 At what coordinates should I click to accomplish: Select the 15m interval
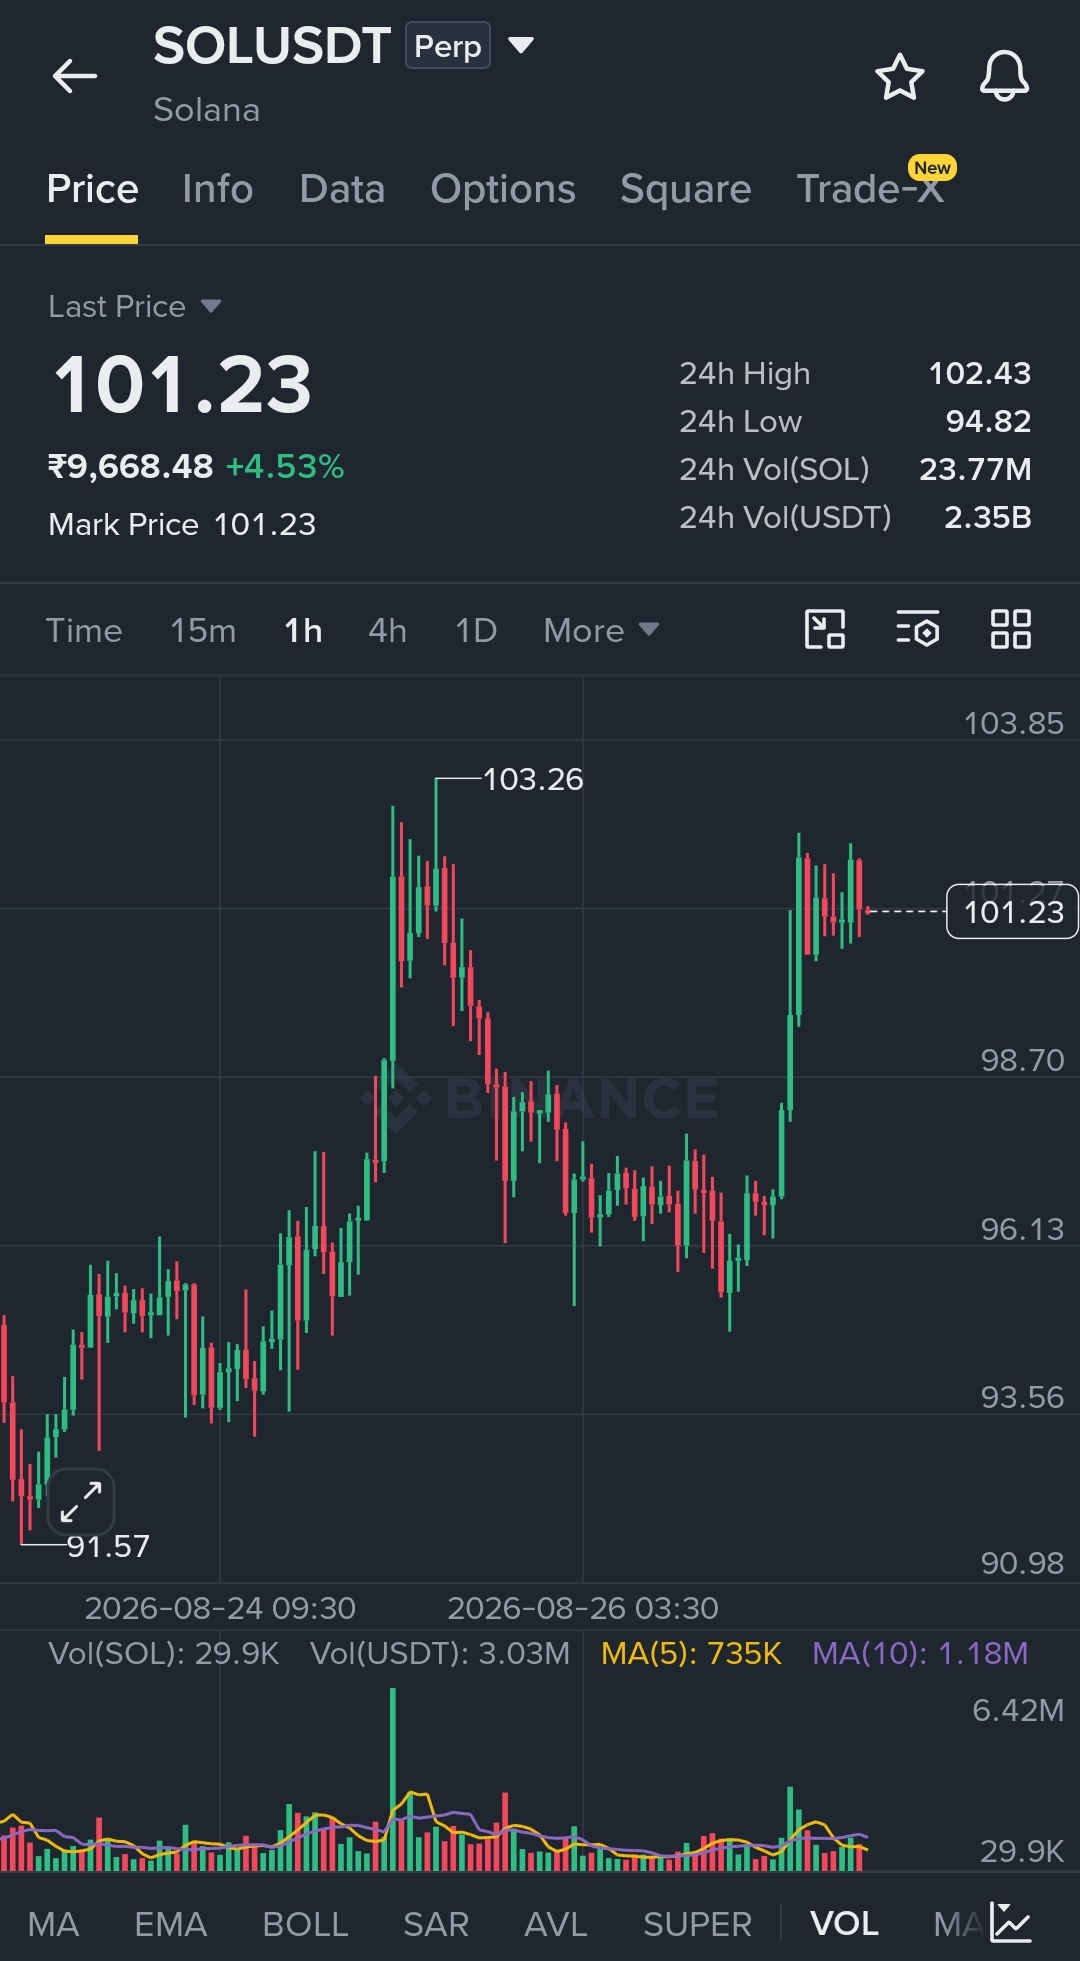point(203,630)
